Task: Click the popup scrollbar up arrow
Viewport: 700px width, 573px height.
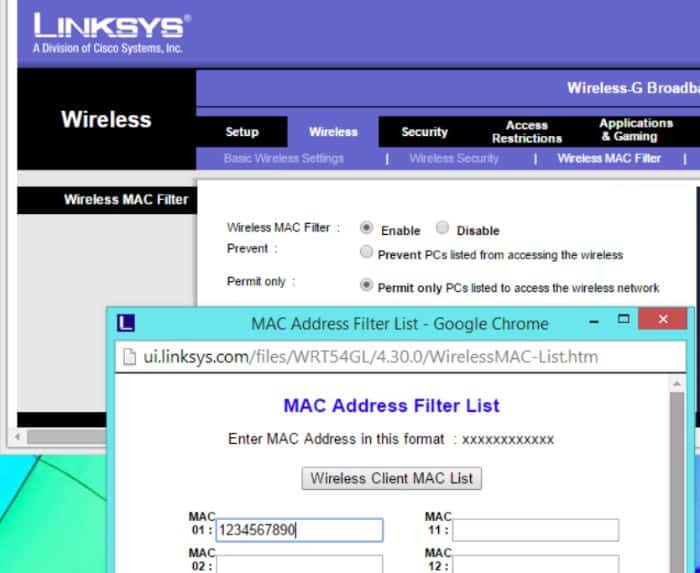Action: pos(677,383)
